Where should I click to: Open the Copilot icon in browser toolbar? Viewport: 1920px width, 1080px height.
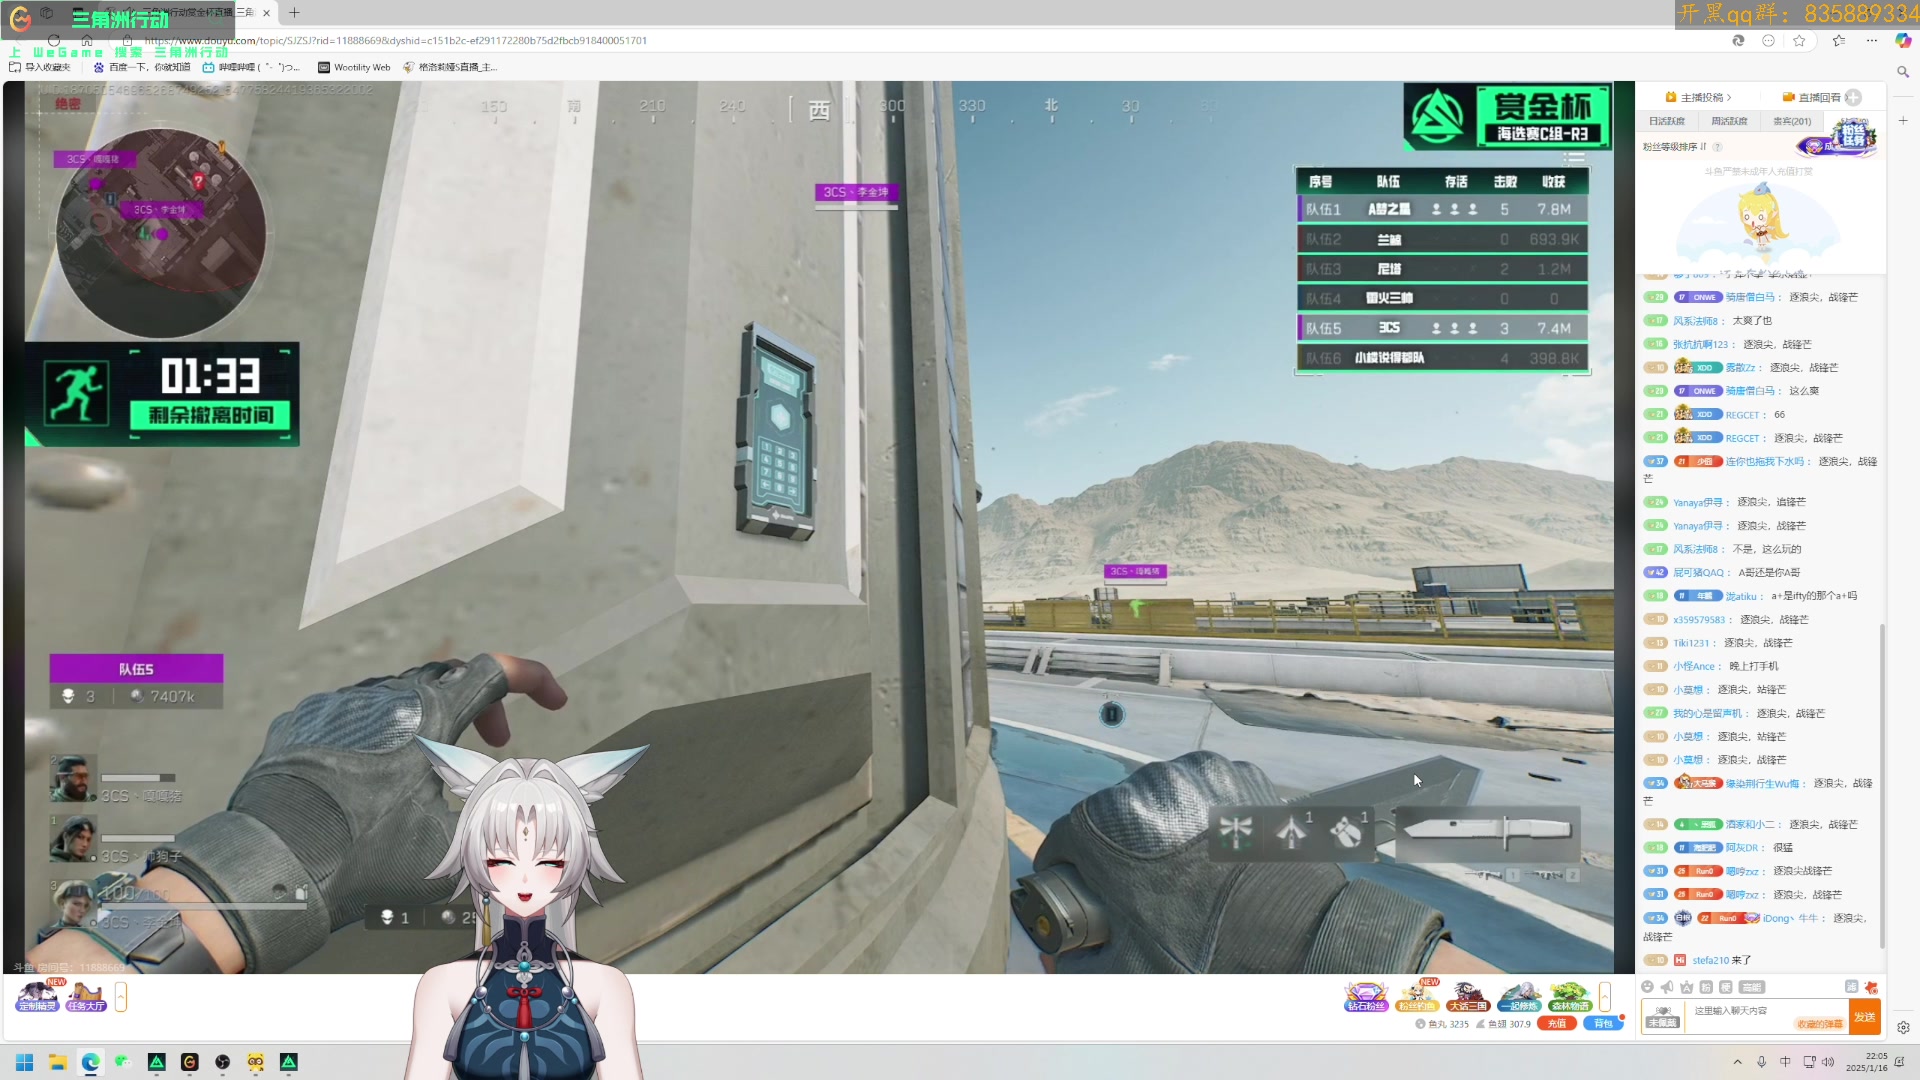pos(1903,40)
